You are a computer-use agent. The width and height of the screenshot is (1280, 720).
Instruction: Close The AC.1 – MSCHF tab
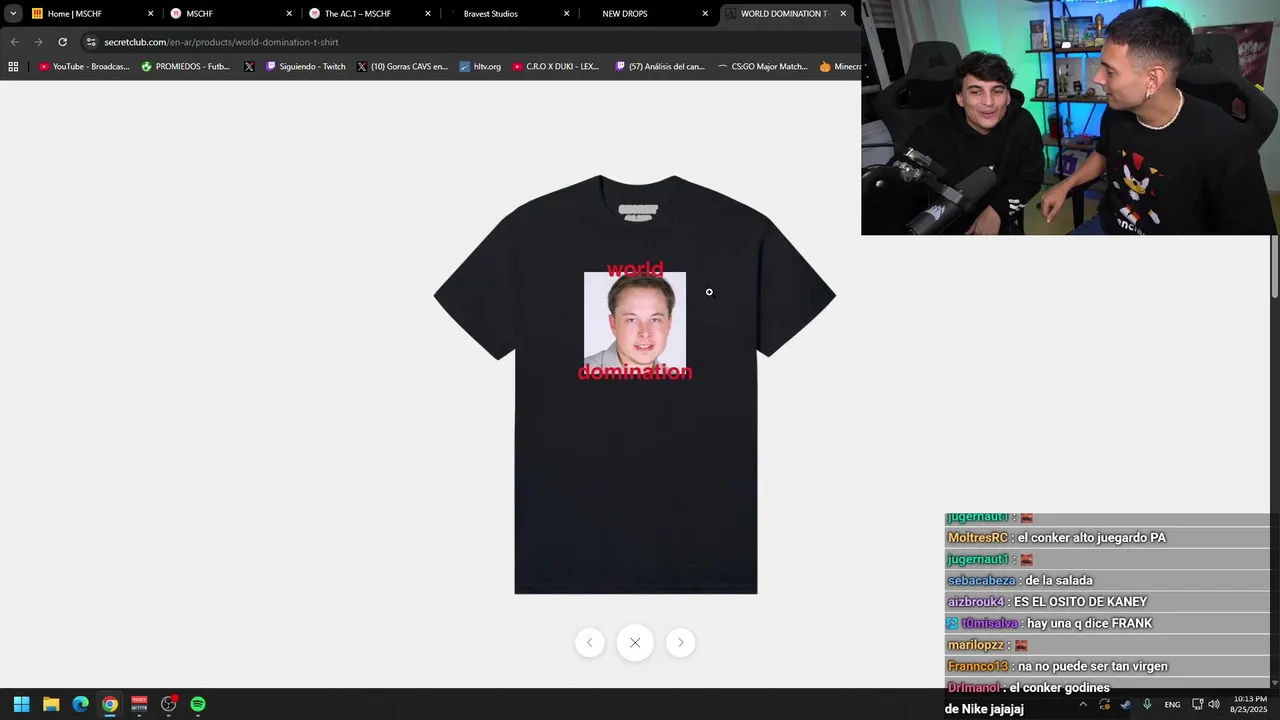[x=428, y=14]
